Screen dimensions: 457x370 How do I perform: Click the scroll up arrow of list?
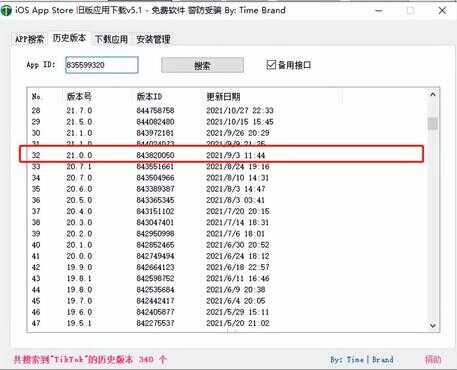tap(433, 94)
